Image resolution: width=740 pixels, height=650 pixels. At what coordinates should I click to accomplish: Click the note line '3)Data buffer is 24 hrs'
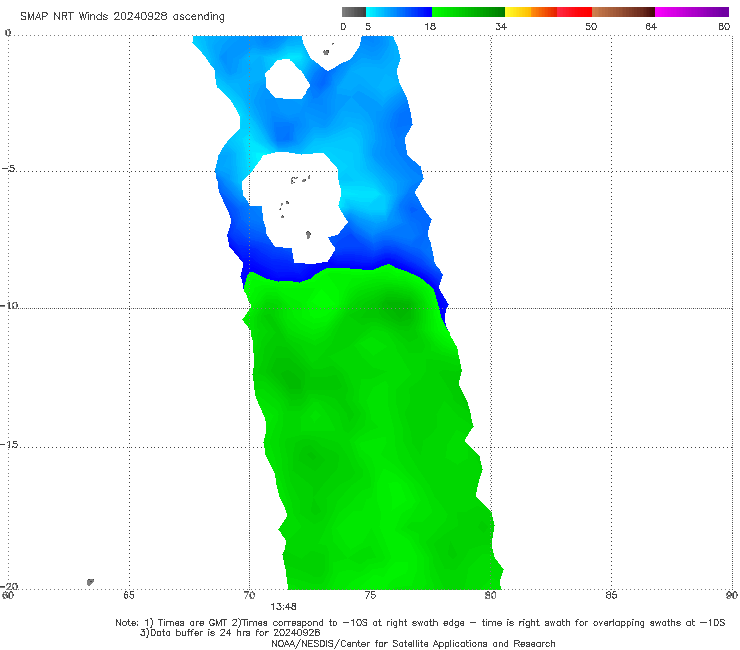tap(230, 633)
